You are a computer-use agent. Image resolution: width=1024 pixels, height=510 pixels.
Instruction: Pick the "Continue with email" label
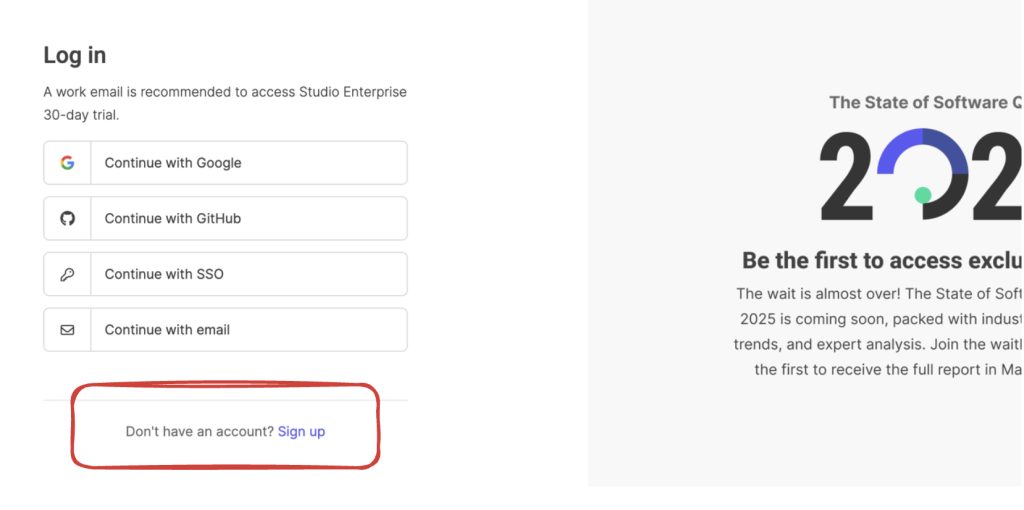[167, 330]
